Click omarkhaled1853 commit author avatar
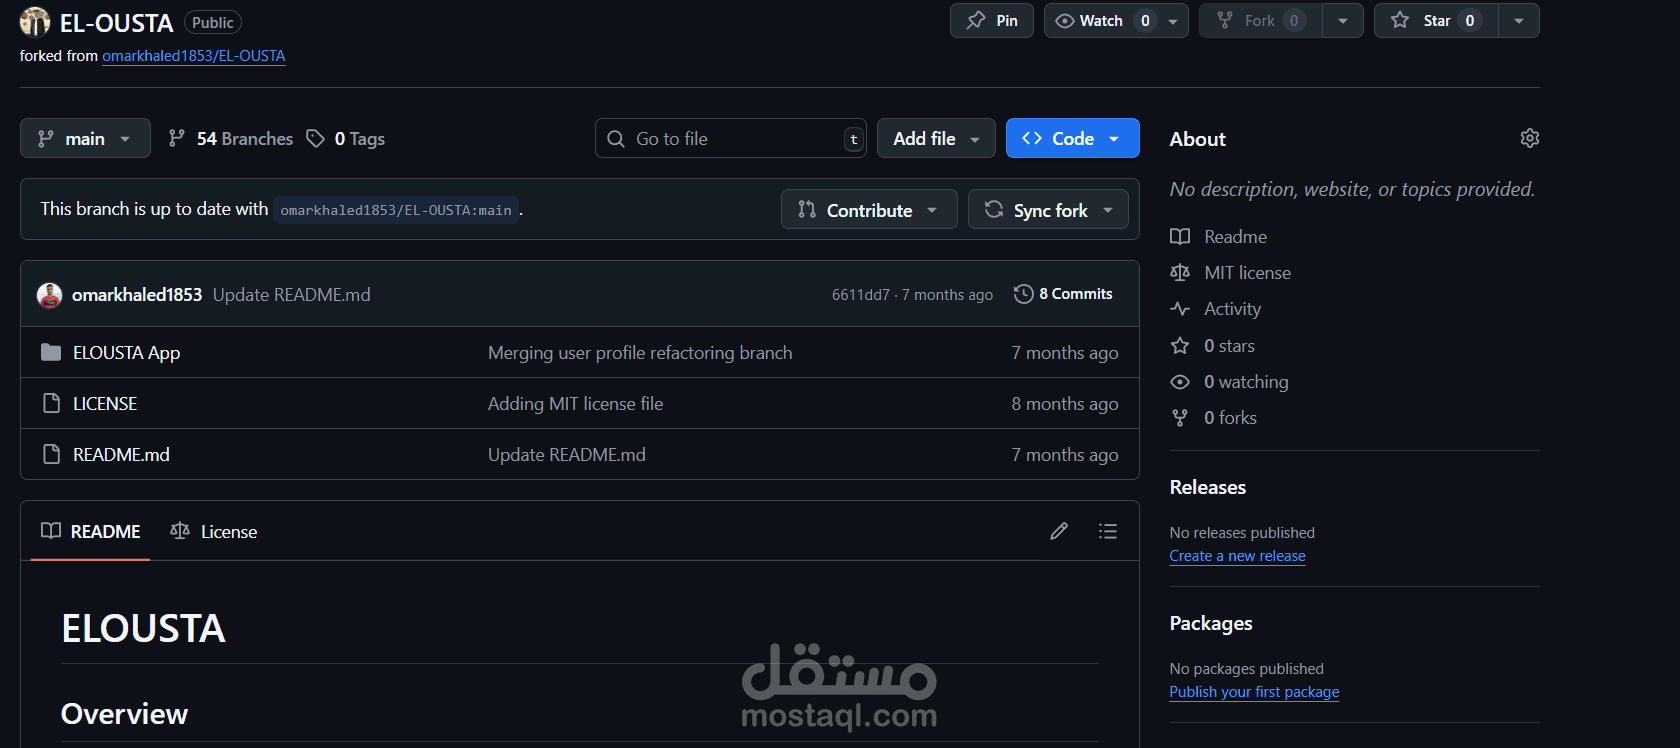Image resolution: width=1680 pixels, height=748 pixels. click(49, 295)
